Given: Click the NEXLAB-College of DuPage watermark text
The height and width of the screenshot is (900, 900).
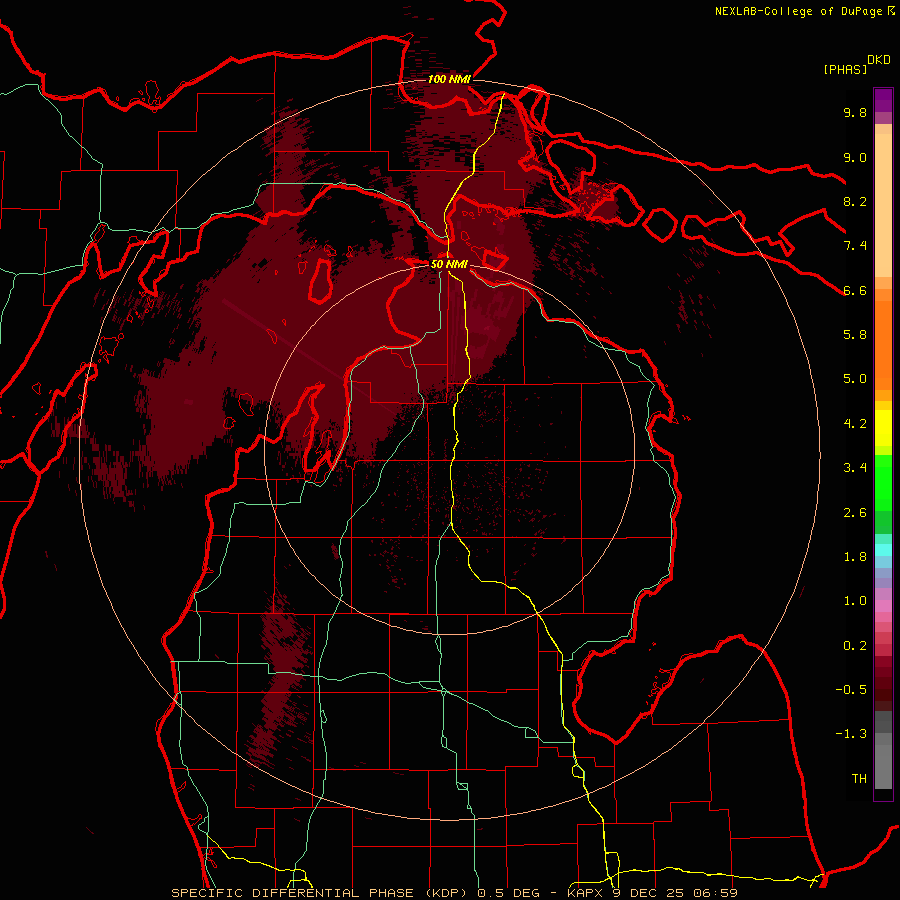Looking at the screenshot, I should (x=800, y=11).
